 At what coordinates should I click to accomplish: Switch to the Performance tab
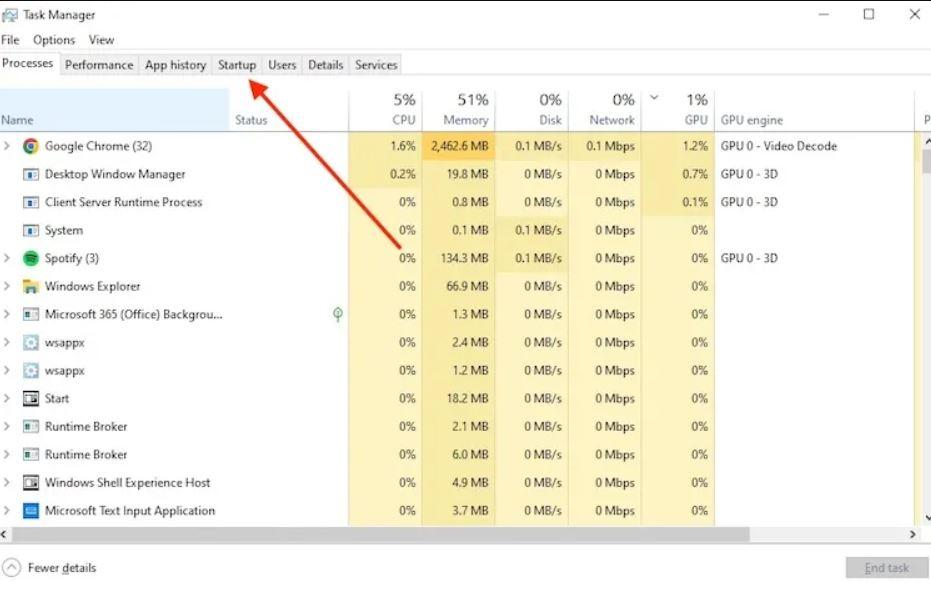point(99,65)
